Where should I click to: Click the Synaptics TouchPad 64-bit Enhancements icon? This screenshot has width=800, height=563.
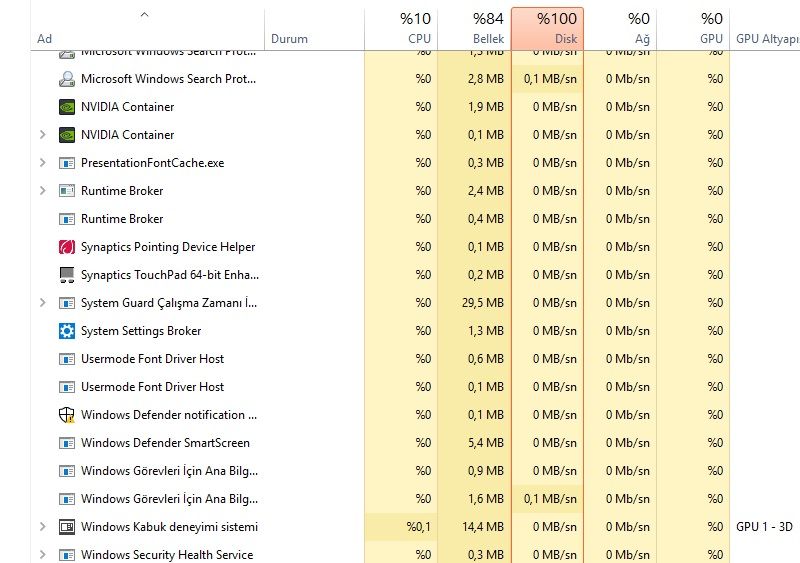tap(67, 275)
